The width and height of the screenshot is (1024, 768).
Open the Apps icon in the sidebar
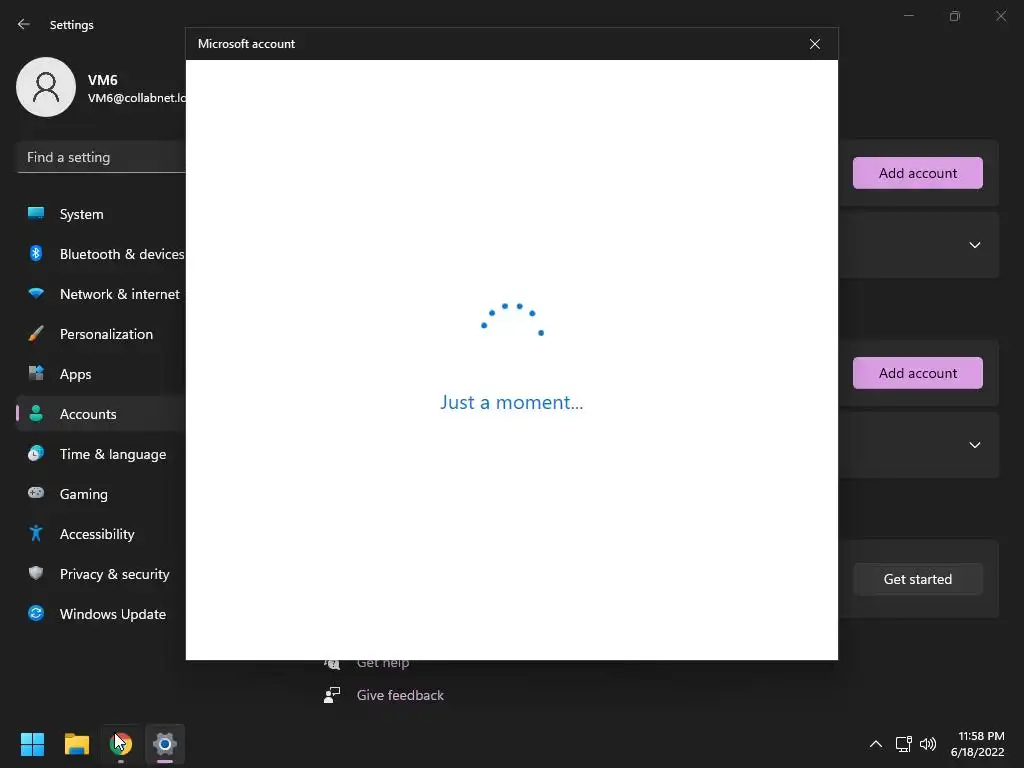coord(36,374)
